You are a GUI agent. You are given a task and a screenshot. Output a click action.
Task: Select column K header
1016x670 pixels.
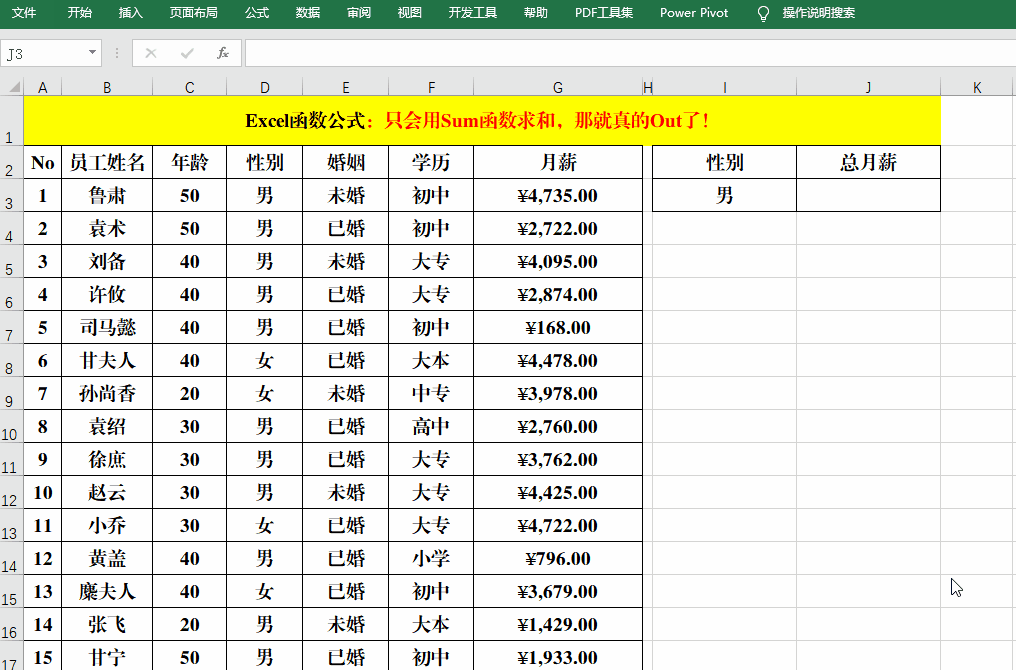977,87
